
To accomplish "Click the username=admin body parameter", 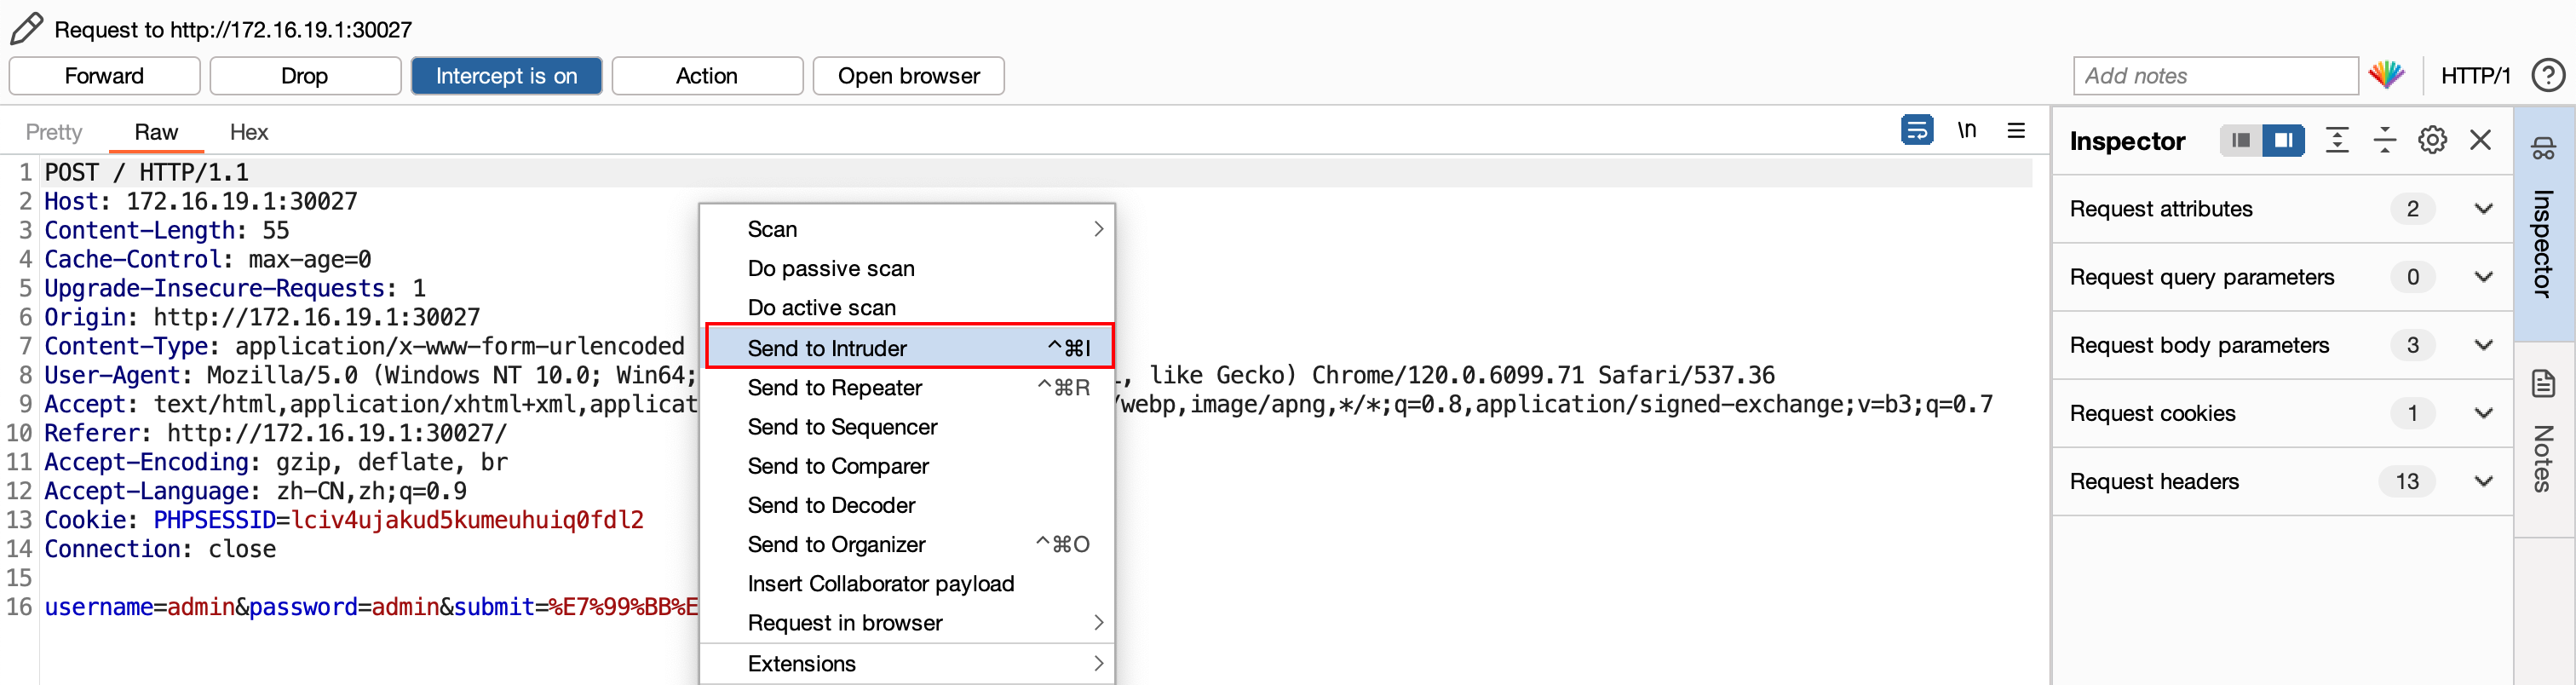I will (x=140, y=607).
